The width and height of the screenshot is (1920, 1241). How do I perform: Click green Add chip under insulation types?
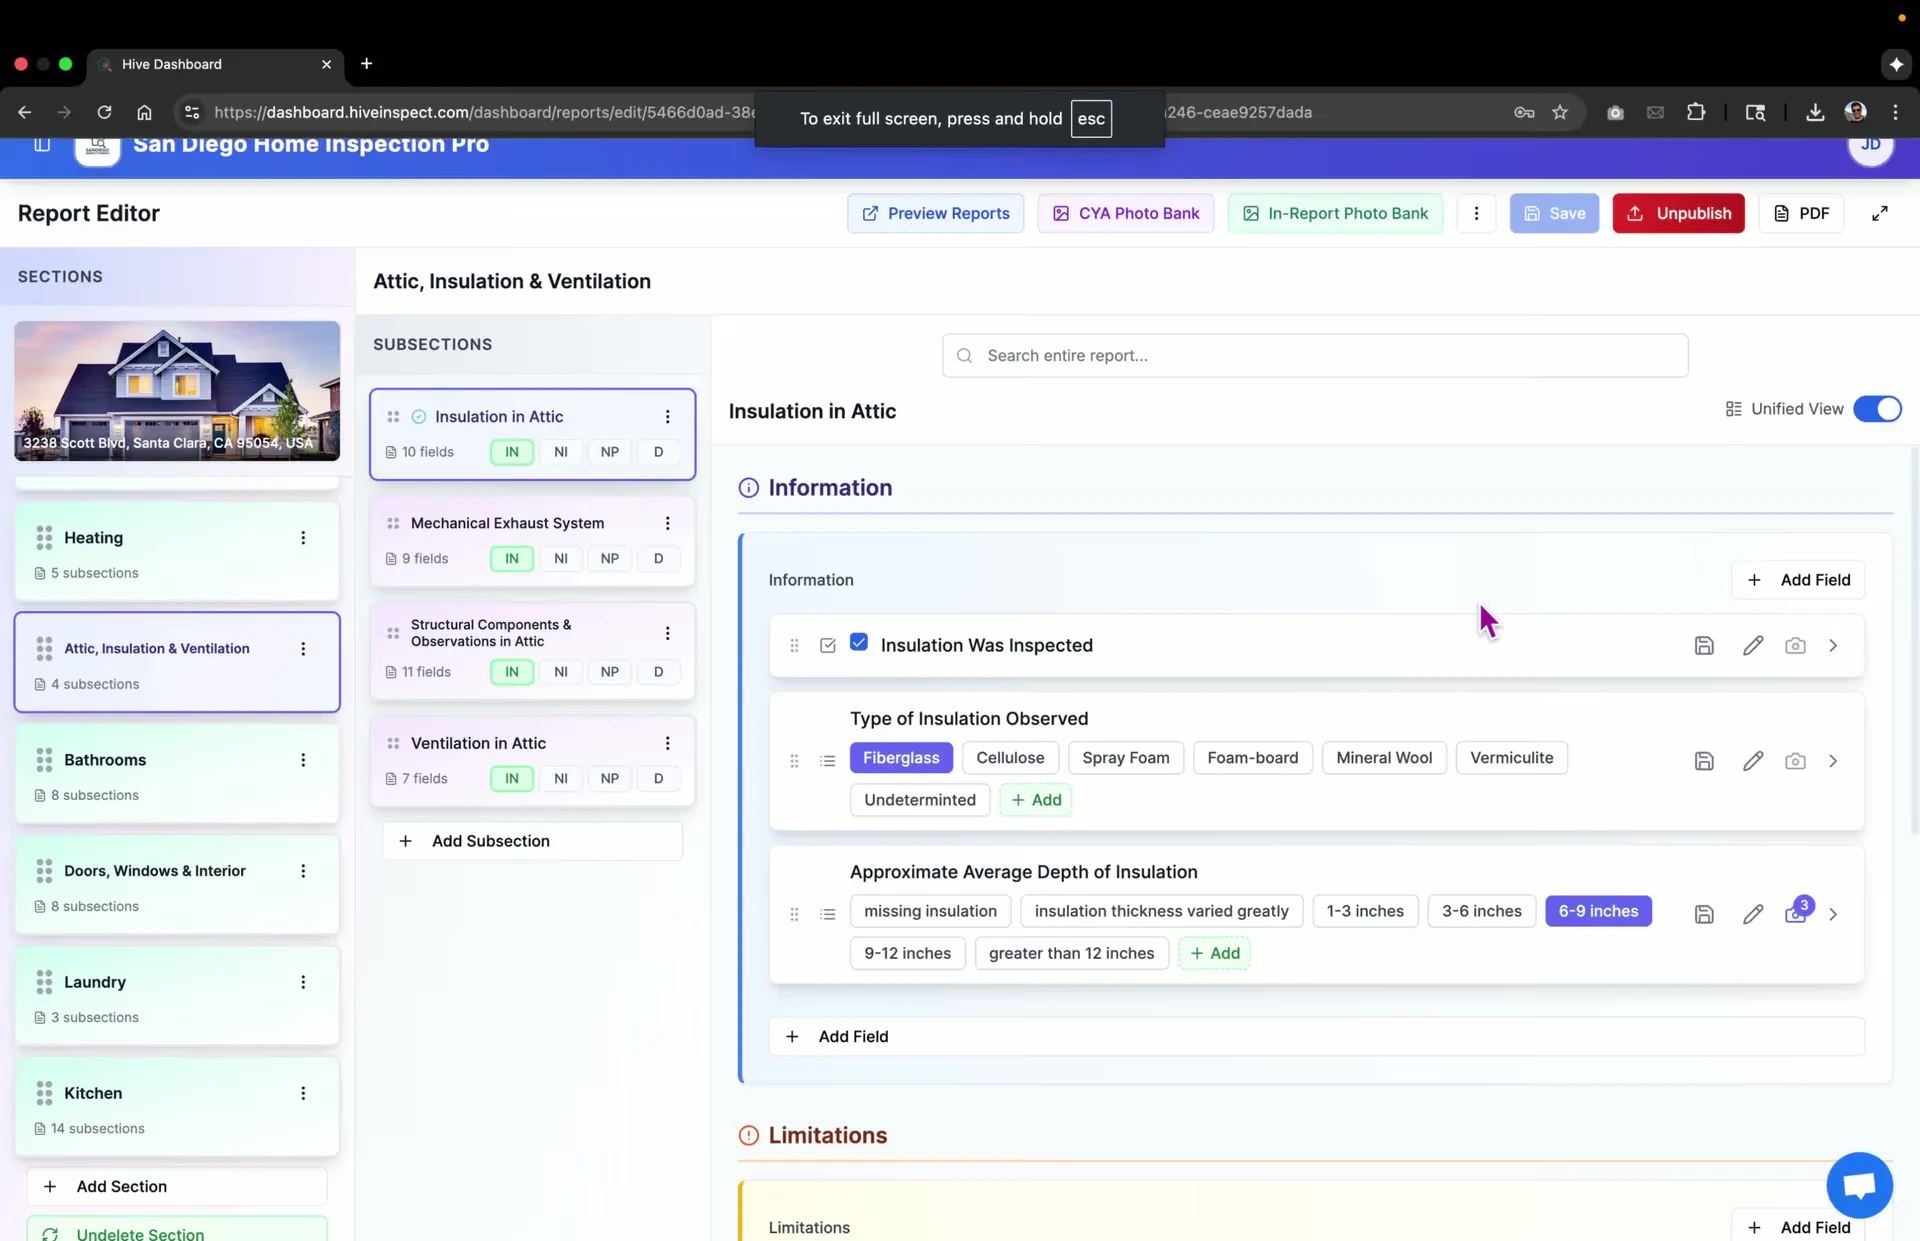(x=1035, y=800)
